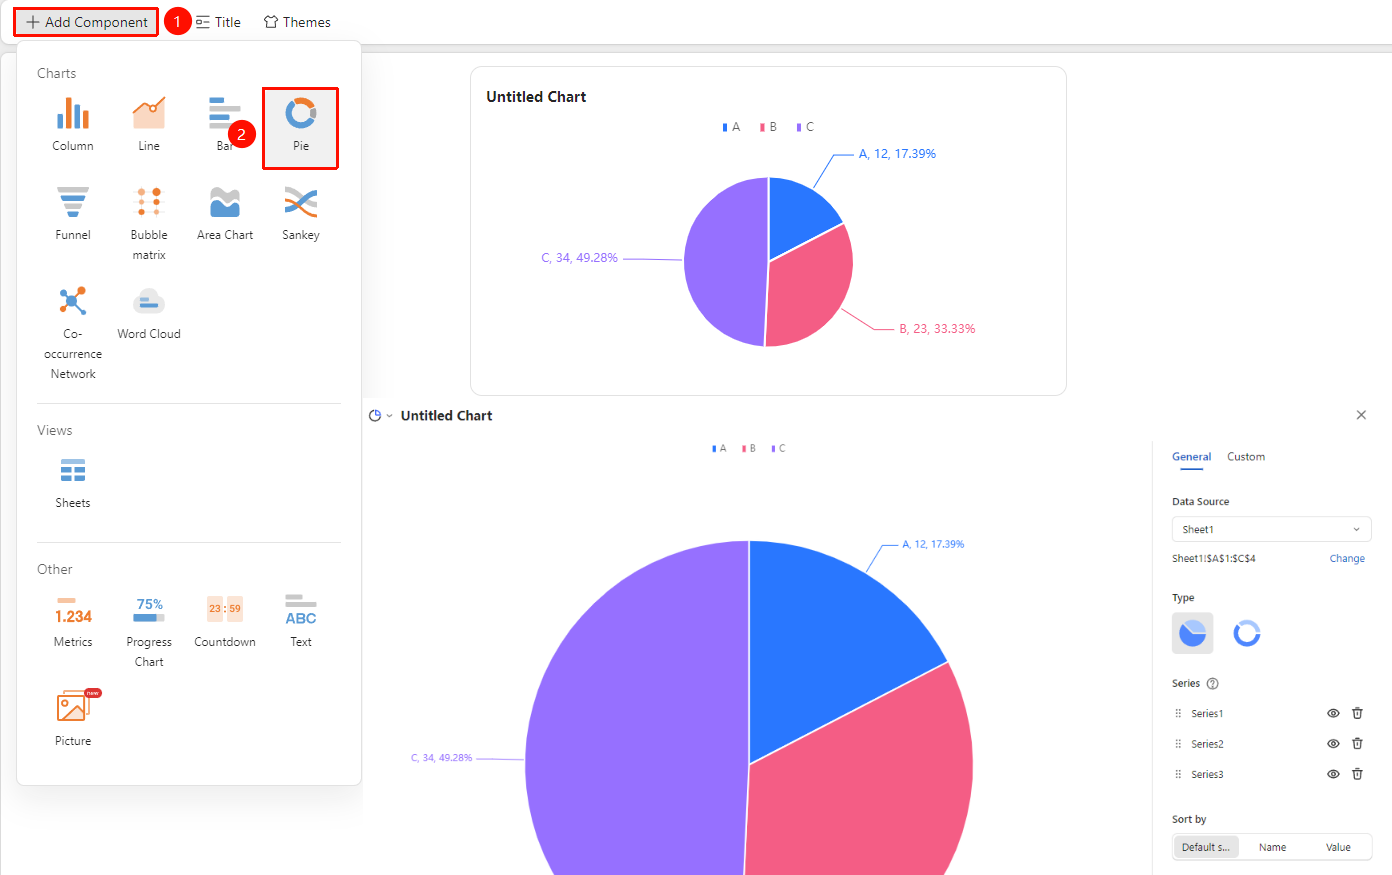1392x875 pixels.
Task: Click legend swatch C in dashboard chart
Action: (798, 127)
